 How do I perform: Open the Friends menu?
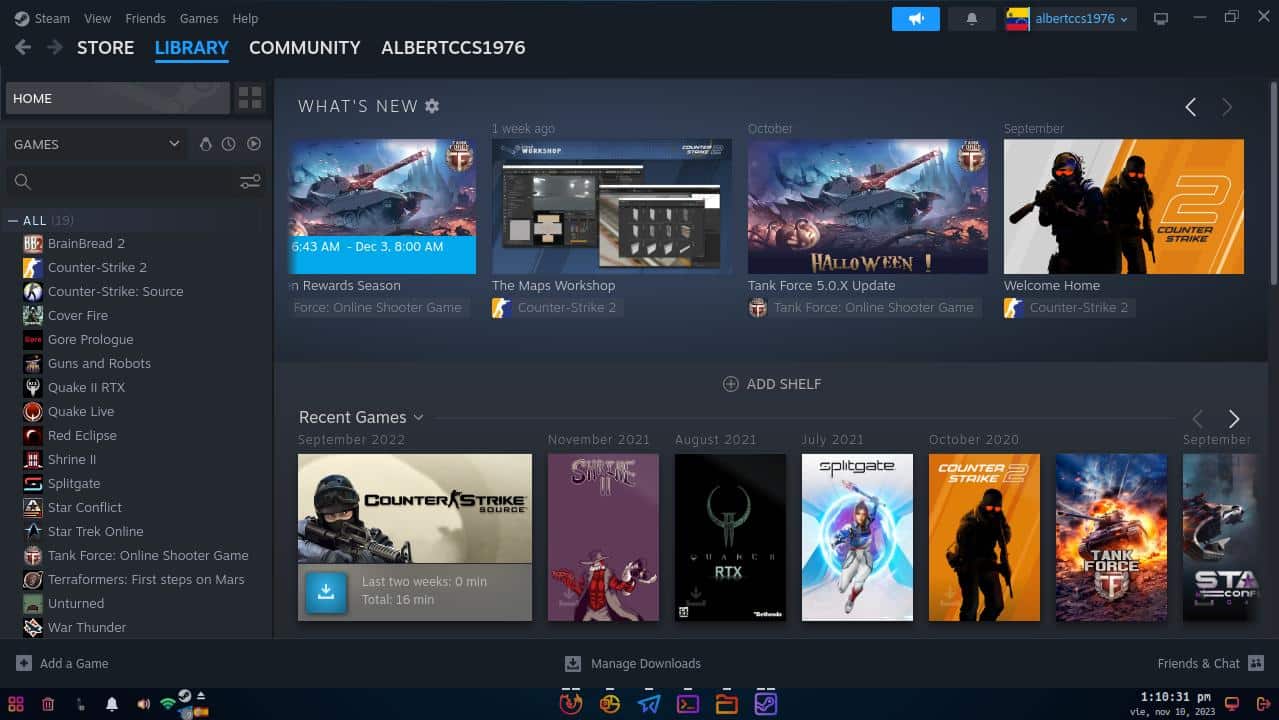coord(146,18)
